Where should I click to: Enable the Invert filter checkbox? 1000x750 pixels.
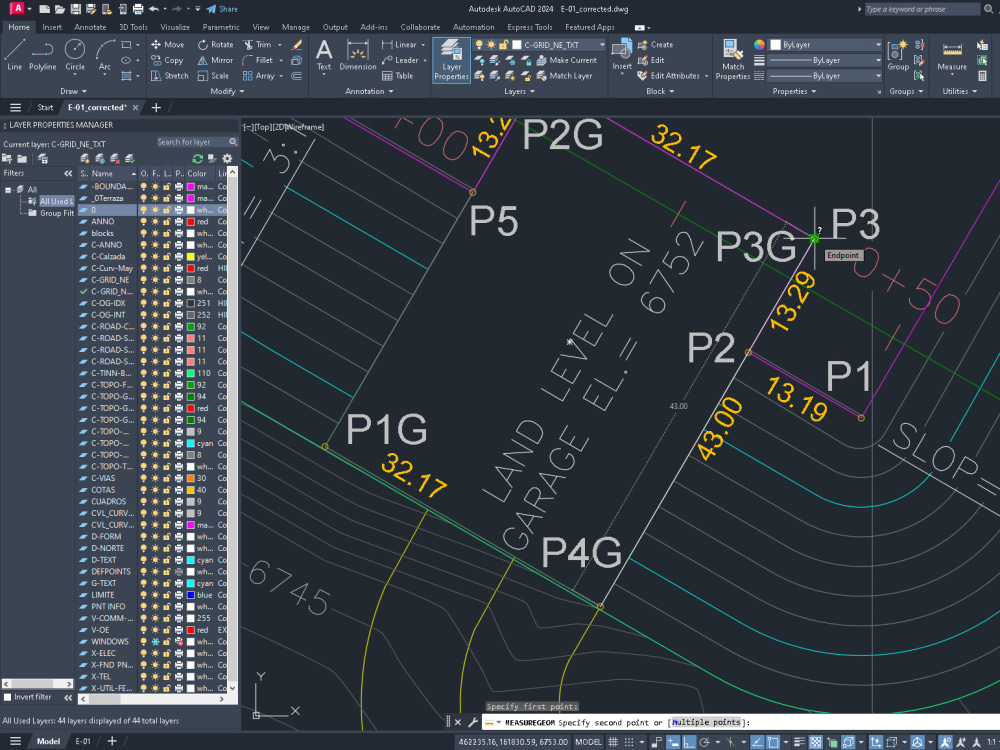[x=7, y=696]
